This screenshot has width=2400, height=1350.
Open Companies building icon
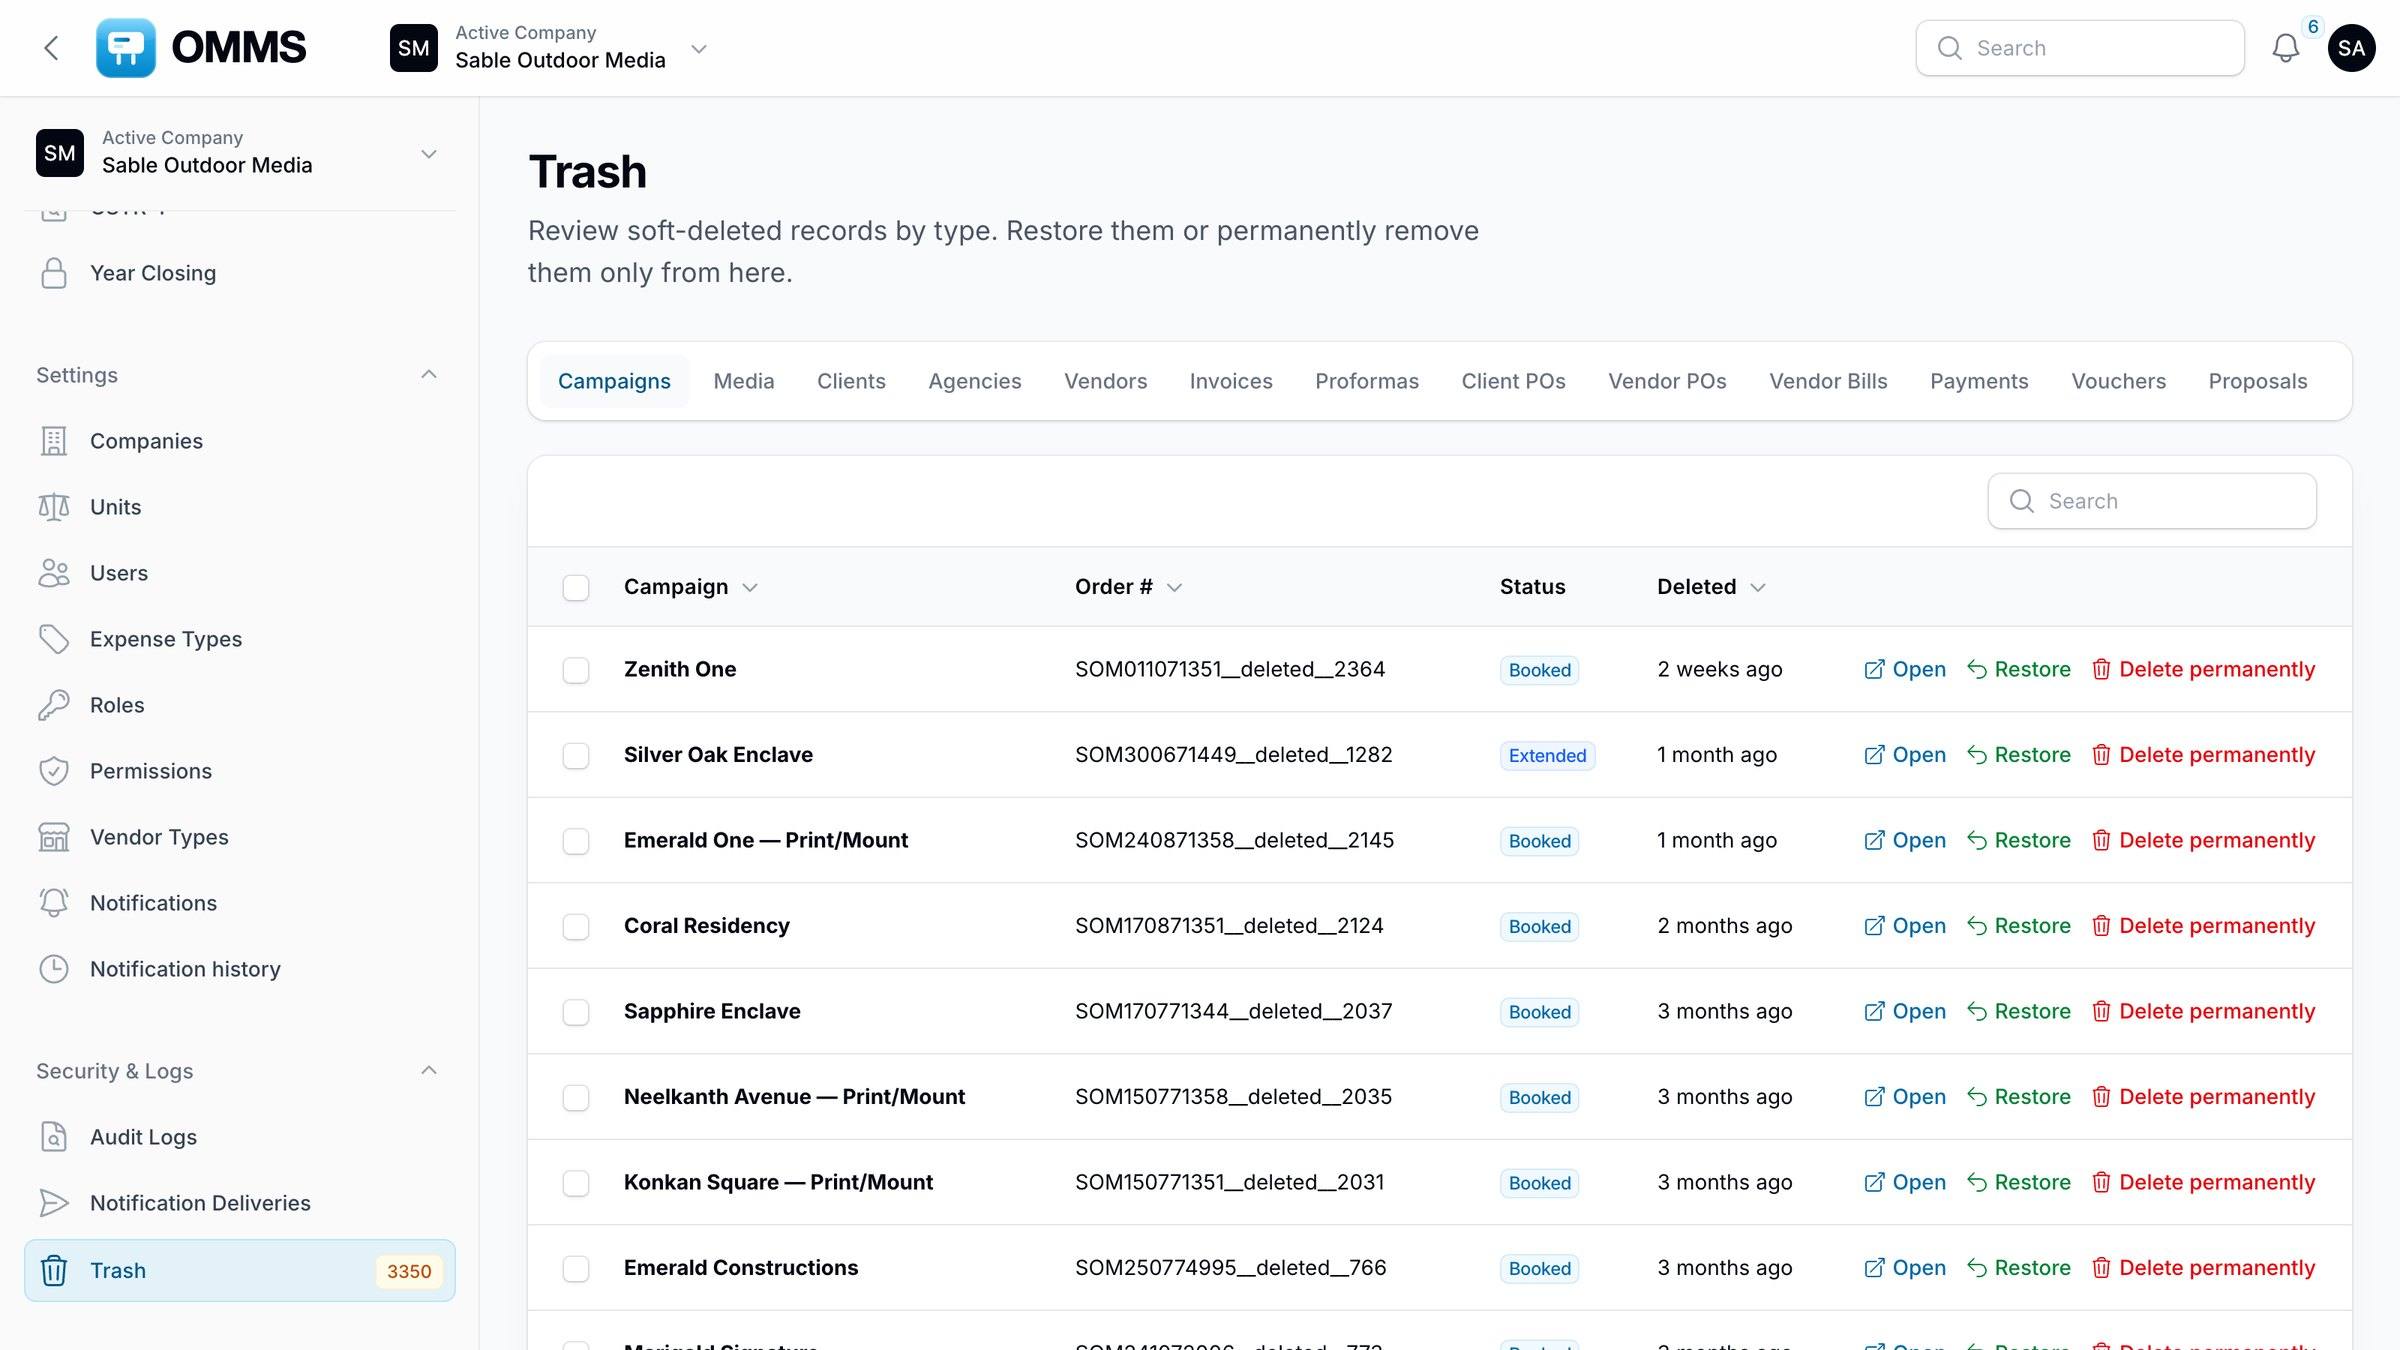[54, 441]
